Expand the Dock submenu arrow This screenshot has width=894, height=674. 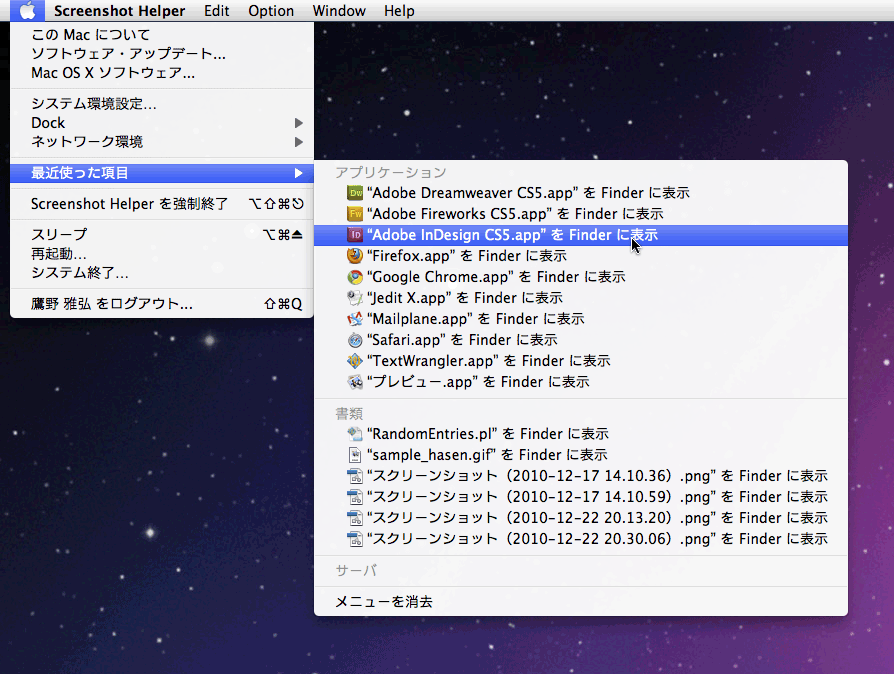pos(298,123)
